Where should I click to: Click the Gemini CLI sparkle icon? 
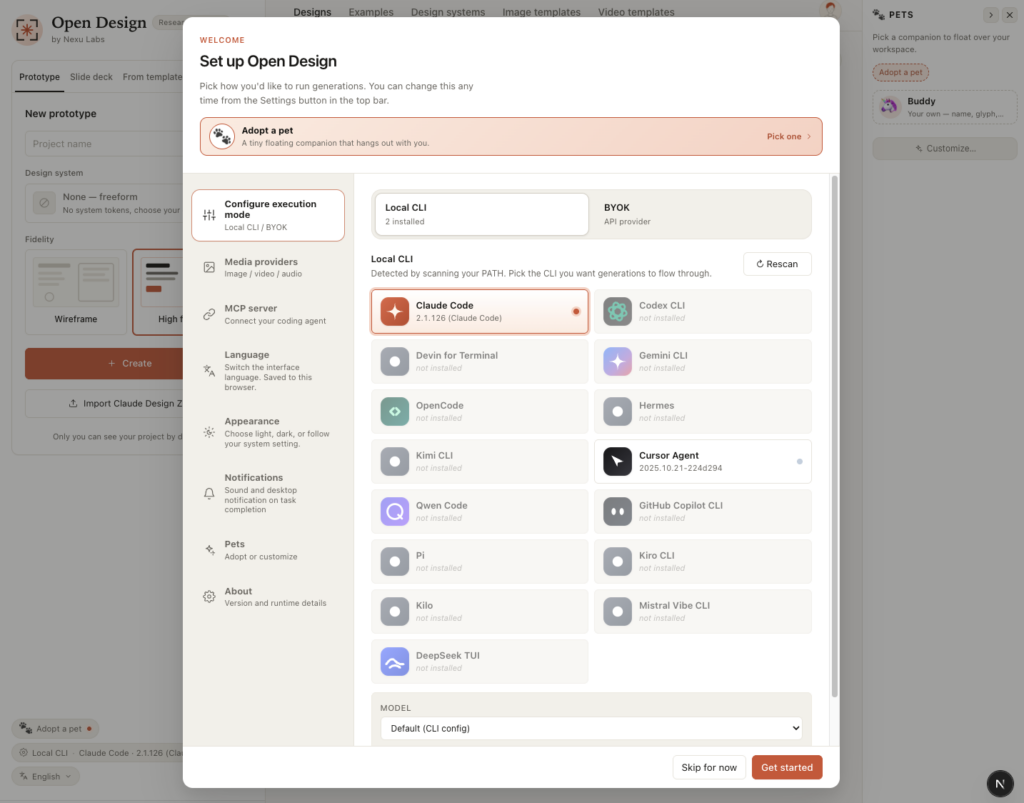[617, 362]
